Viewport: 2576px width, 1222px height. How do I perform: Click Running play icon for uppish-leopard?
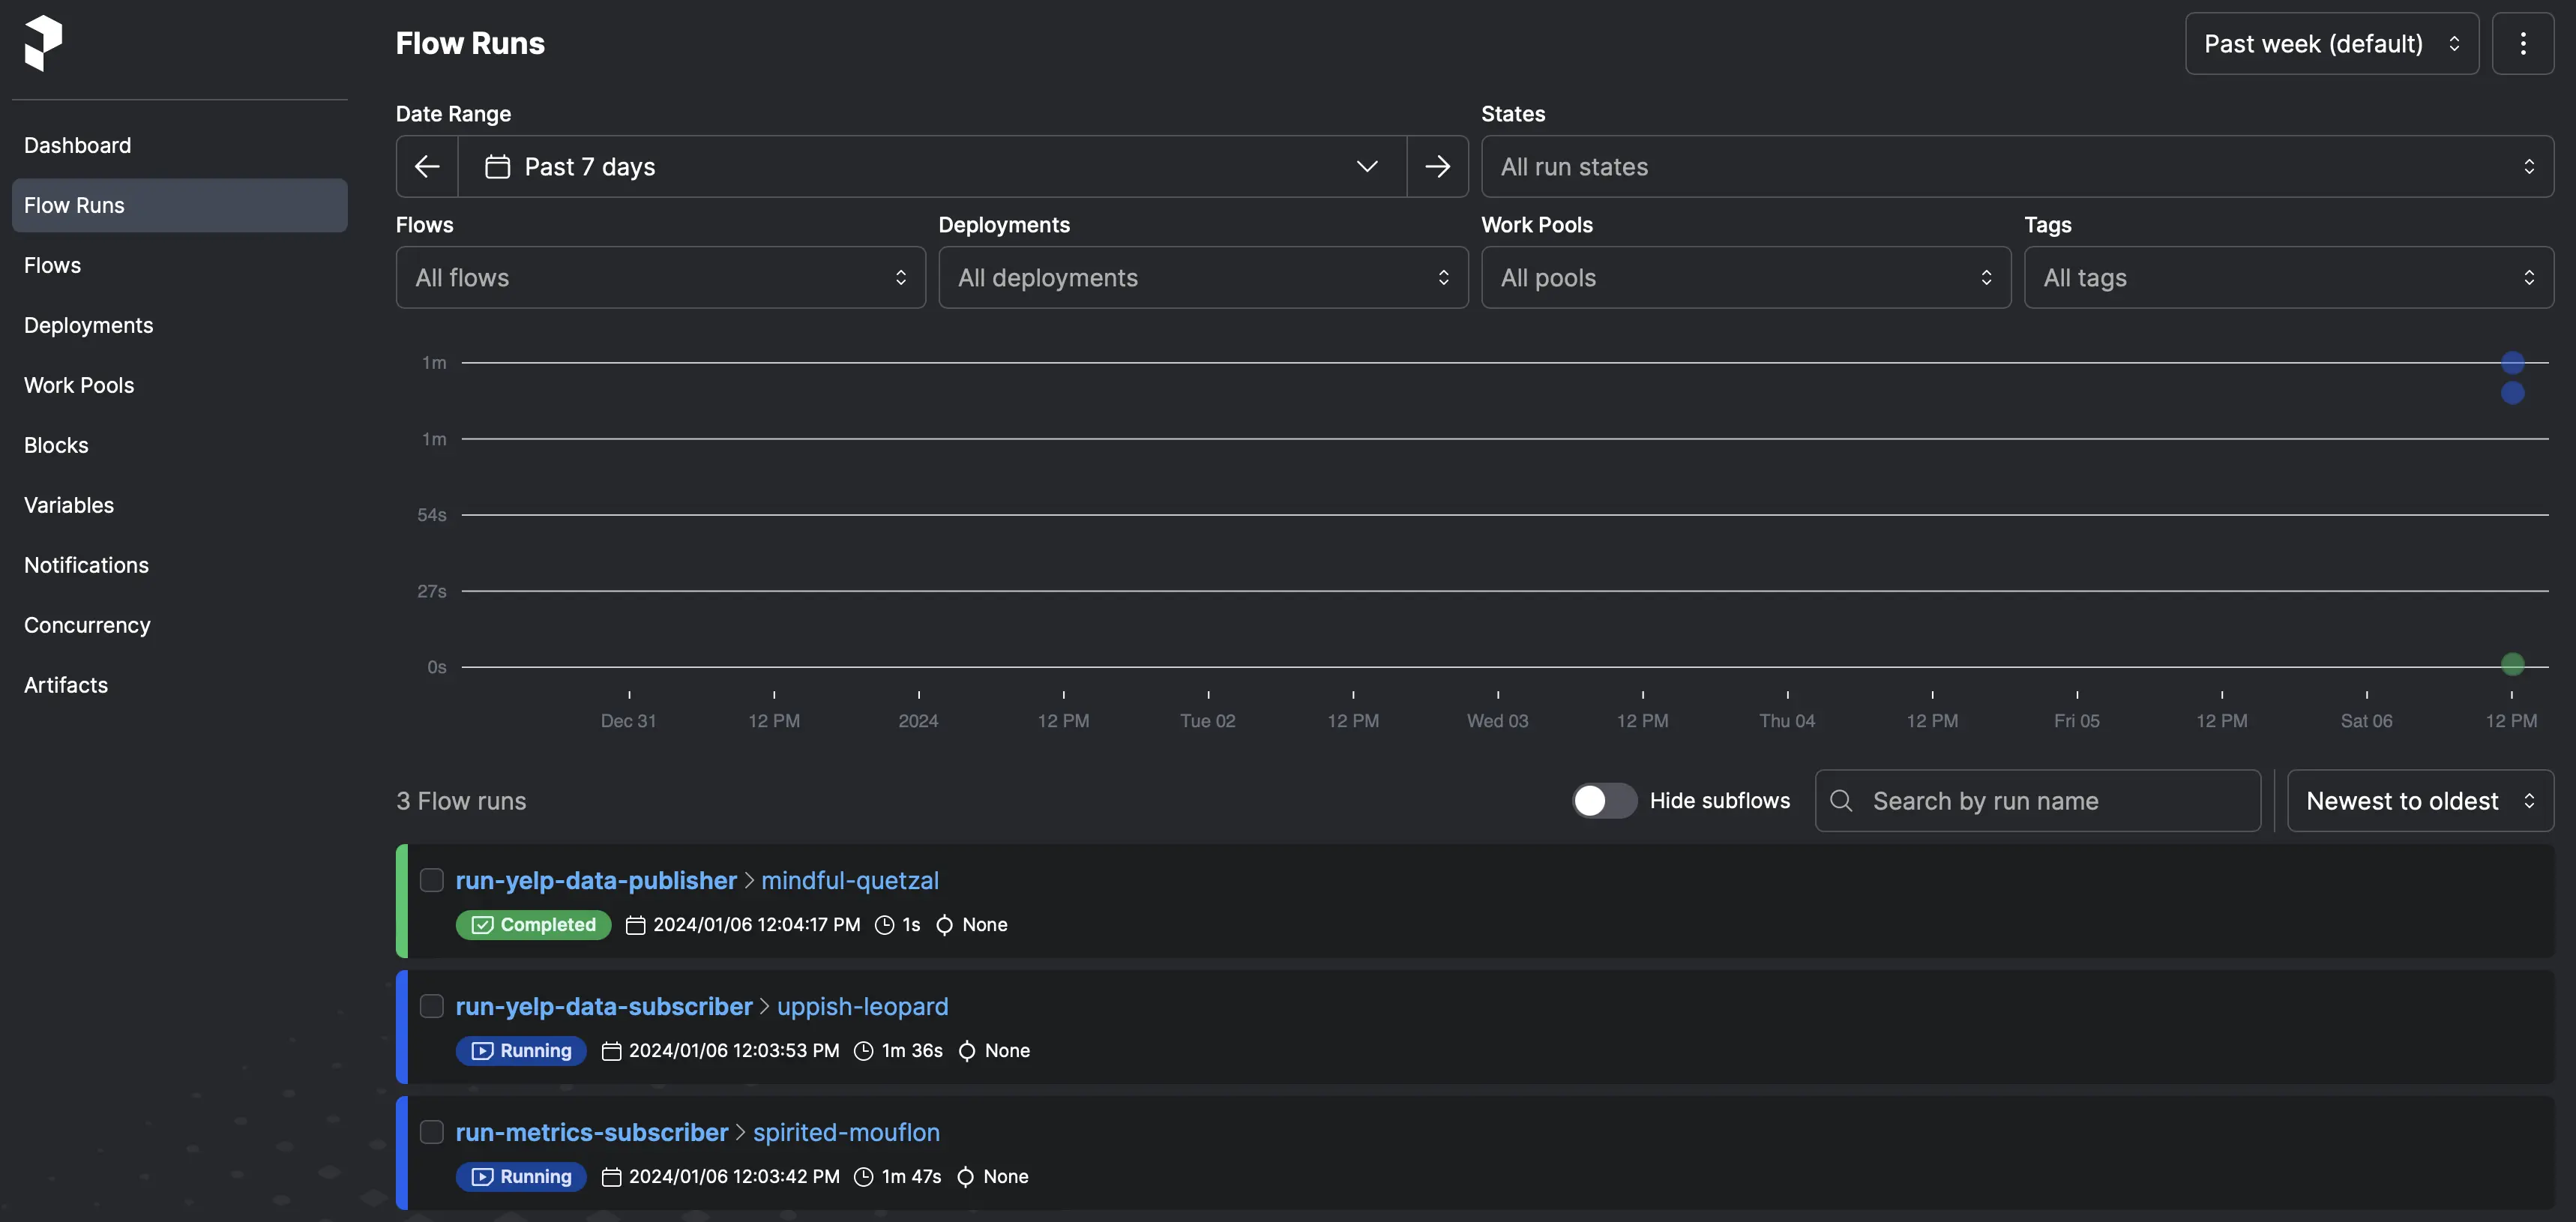482,1051
